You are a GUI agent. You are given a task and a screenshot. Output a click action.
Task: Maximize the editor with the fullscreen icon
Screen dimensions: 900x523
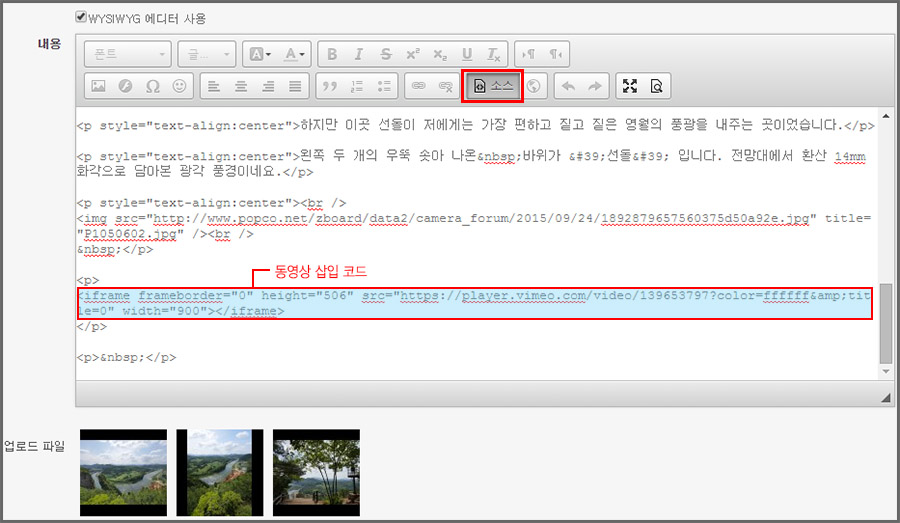point(629,86)
